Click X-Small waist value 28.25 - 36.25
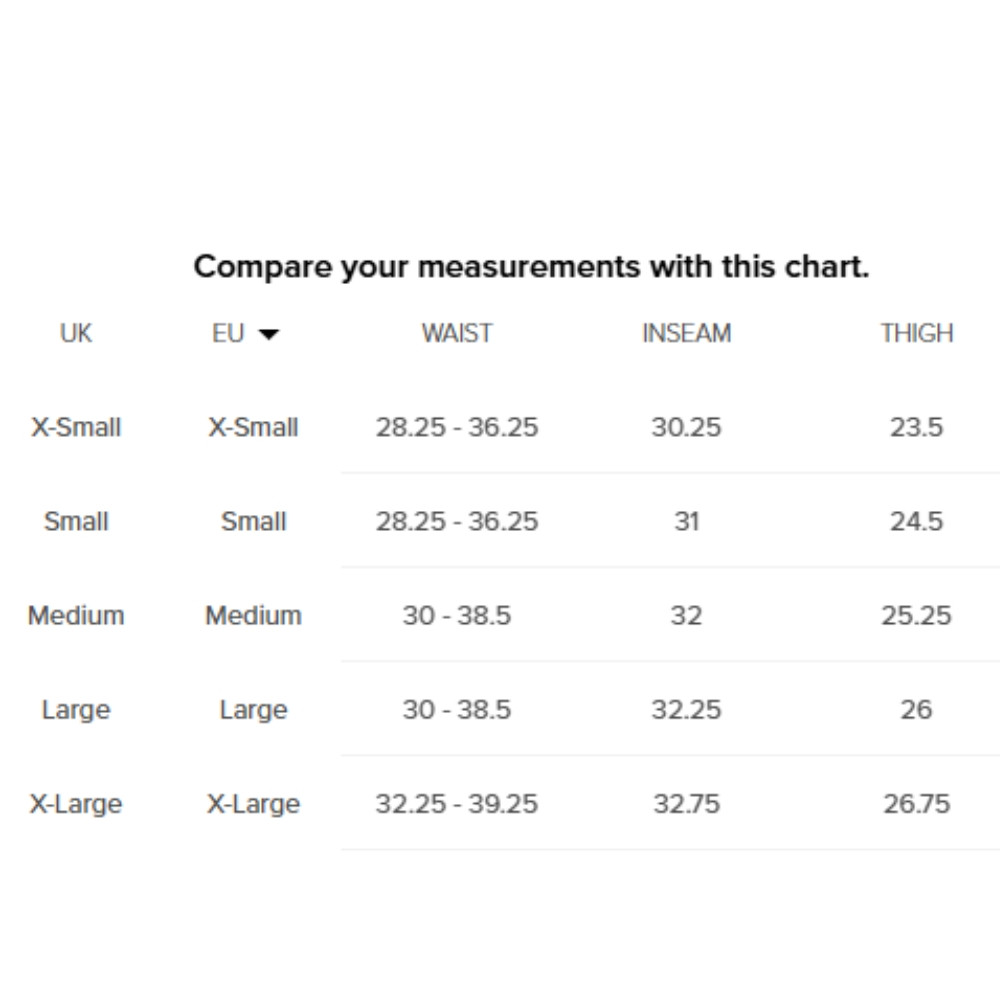This screenshot has height=1000, width=1000. click(457, 427)
